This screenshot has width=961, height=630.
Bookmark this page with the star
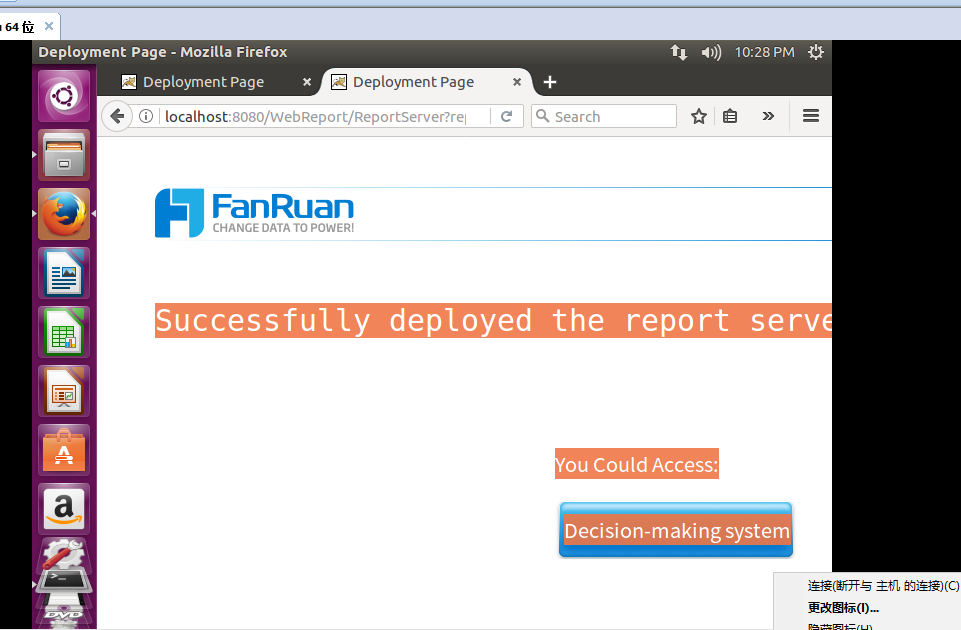tap(699, 116)
